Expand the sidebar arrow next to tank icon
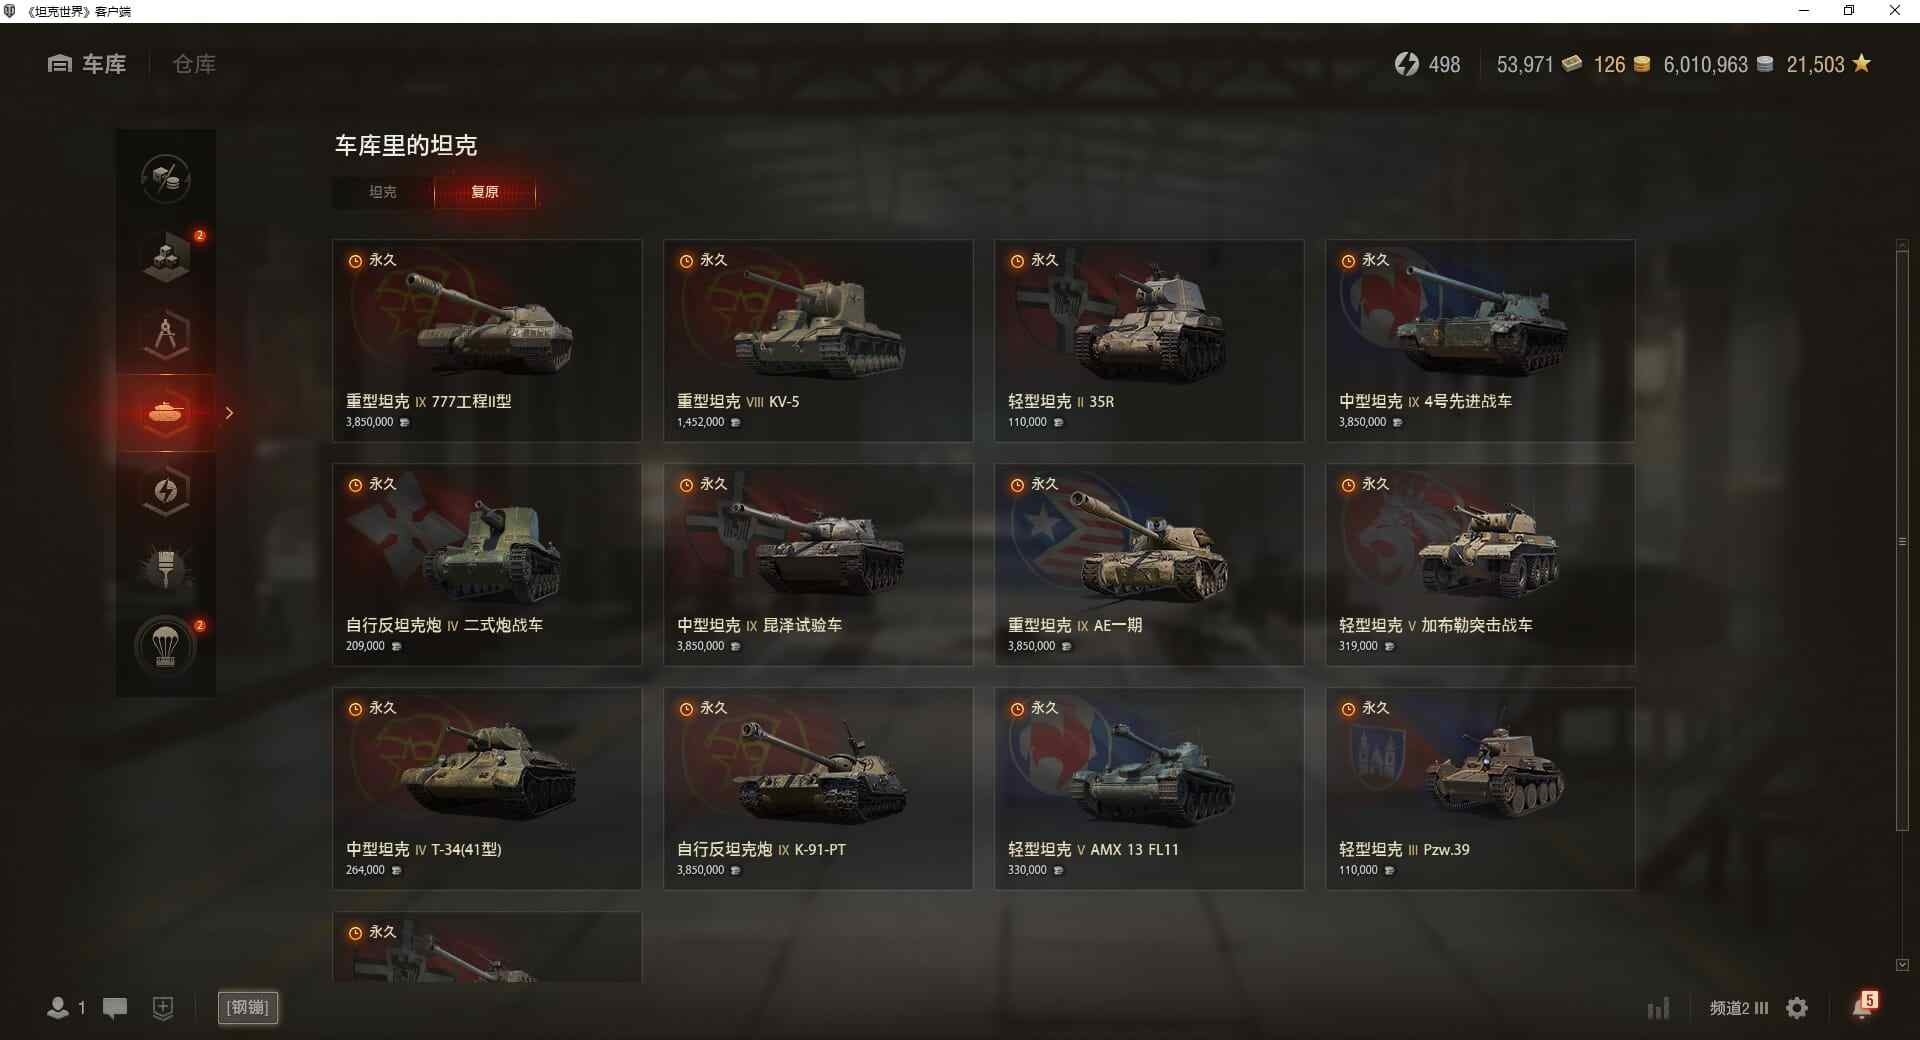This screenshot has width=1920, height=1040. [229, 413]
